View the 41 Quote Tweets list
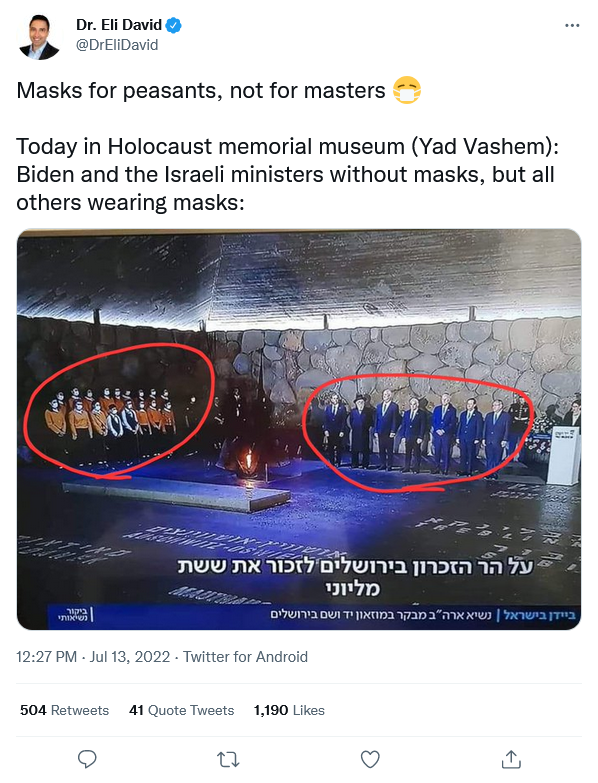 181,710
